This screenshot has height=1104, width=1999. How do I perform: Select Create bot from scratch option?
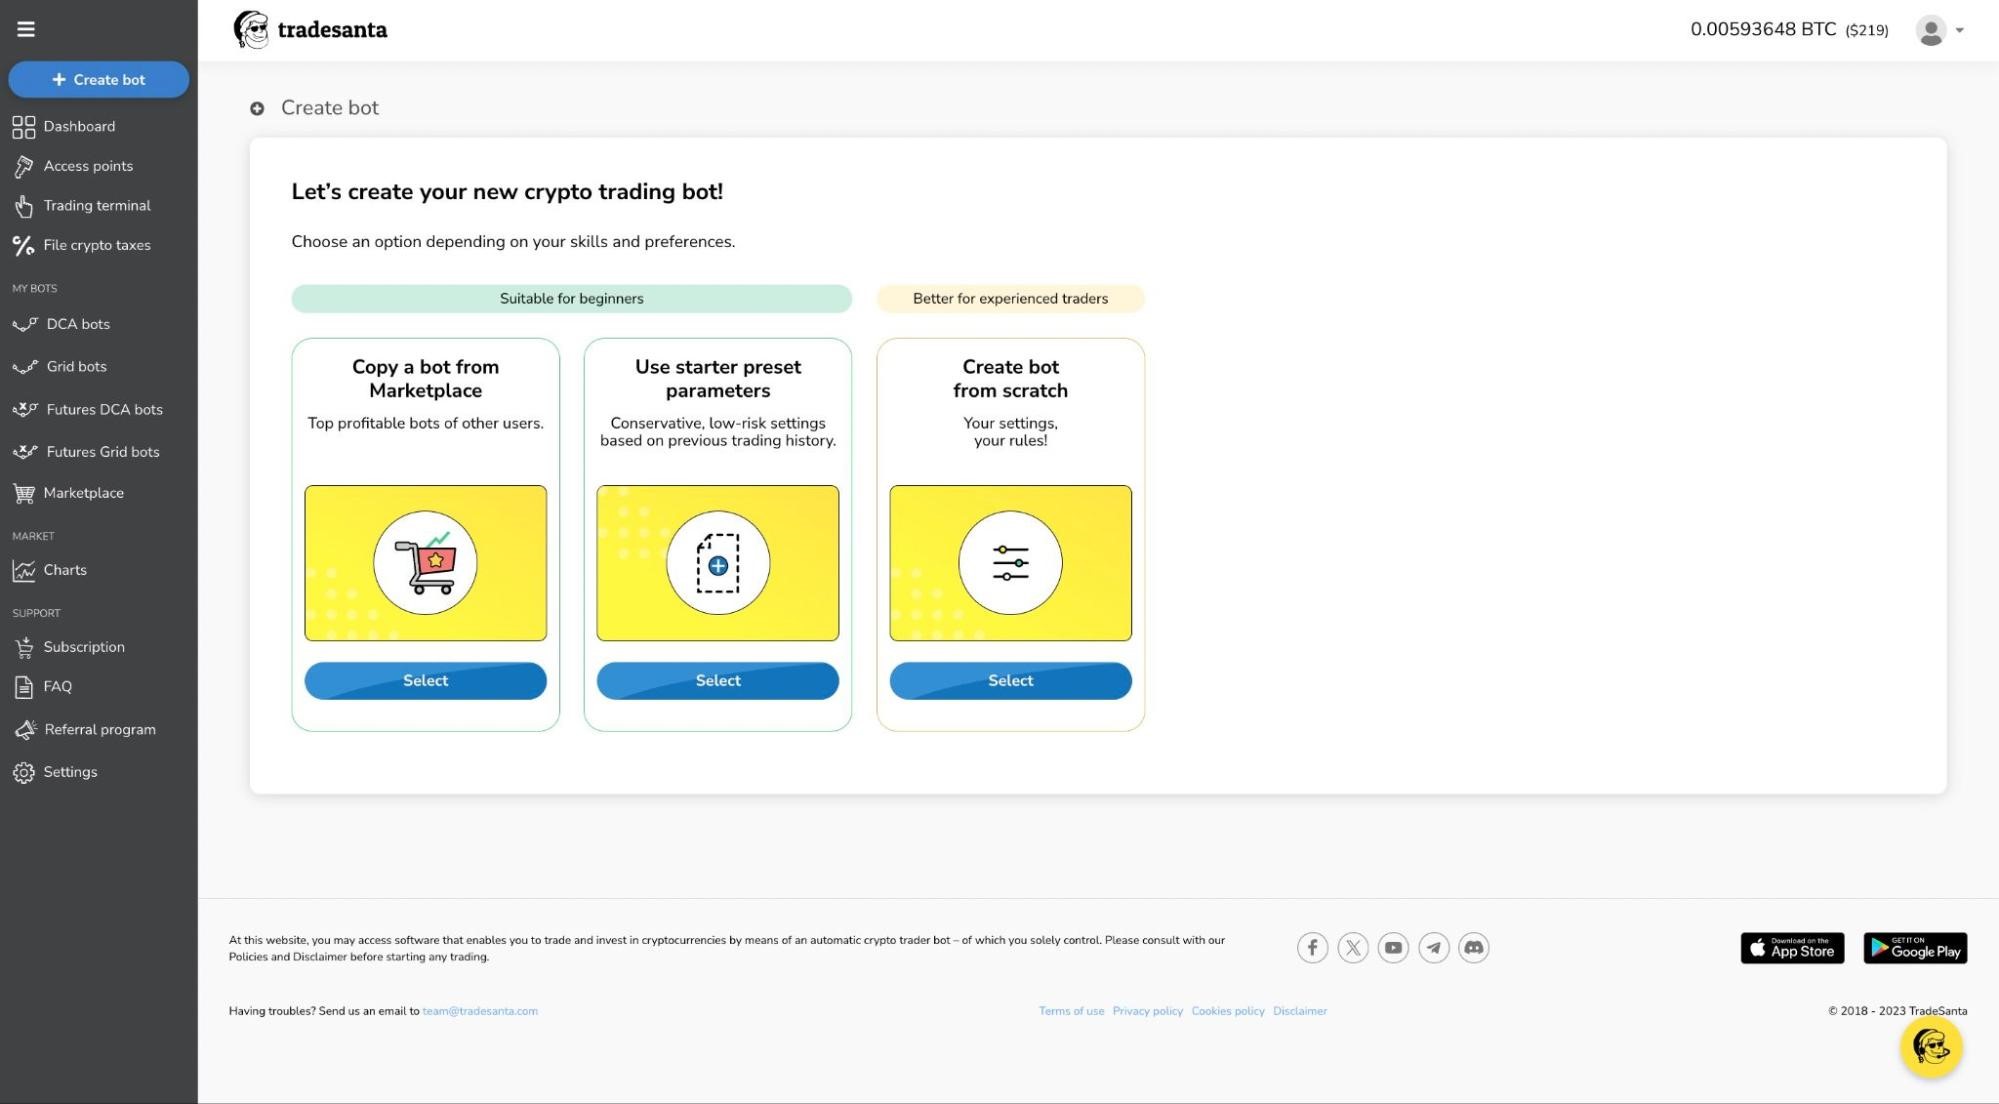click(1010, 680)
